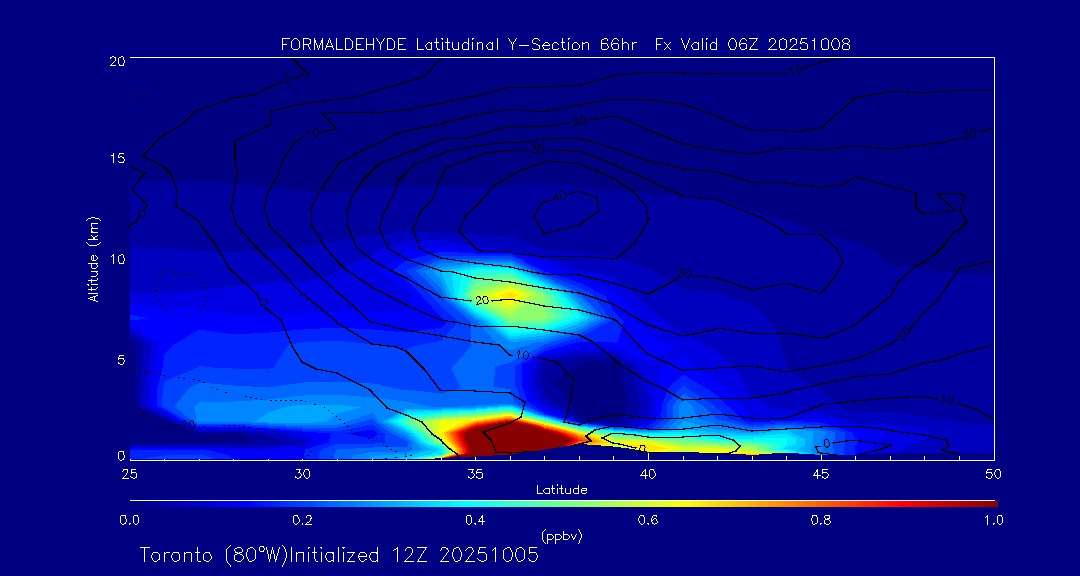Click the altitude 20 tick label

click(115, 60)
